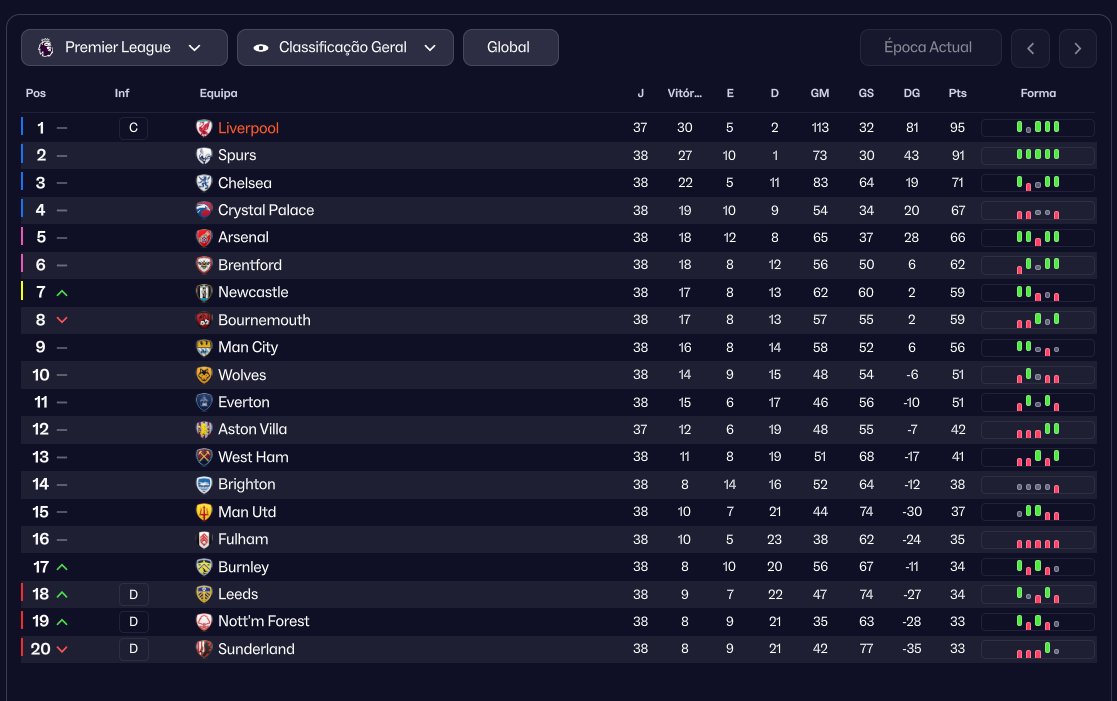1117x701 pixels.
Task: Go to the previous season arrow
Action: pos(1030,48)
